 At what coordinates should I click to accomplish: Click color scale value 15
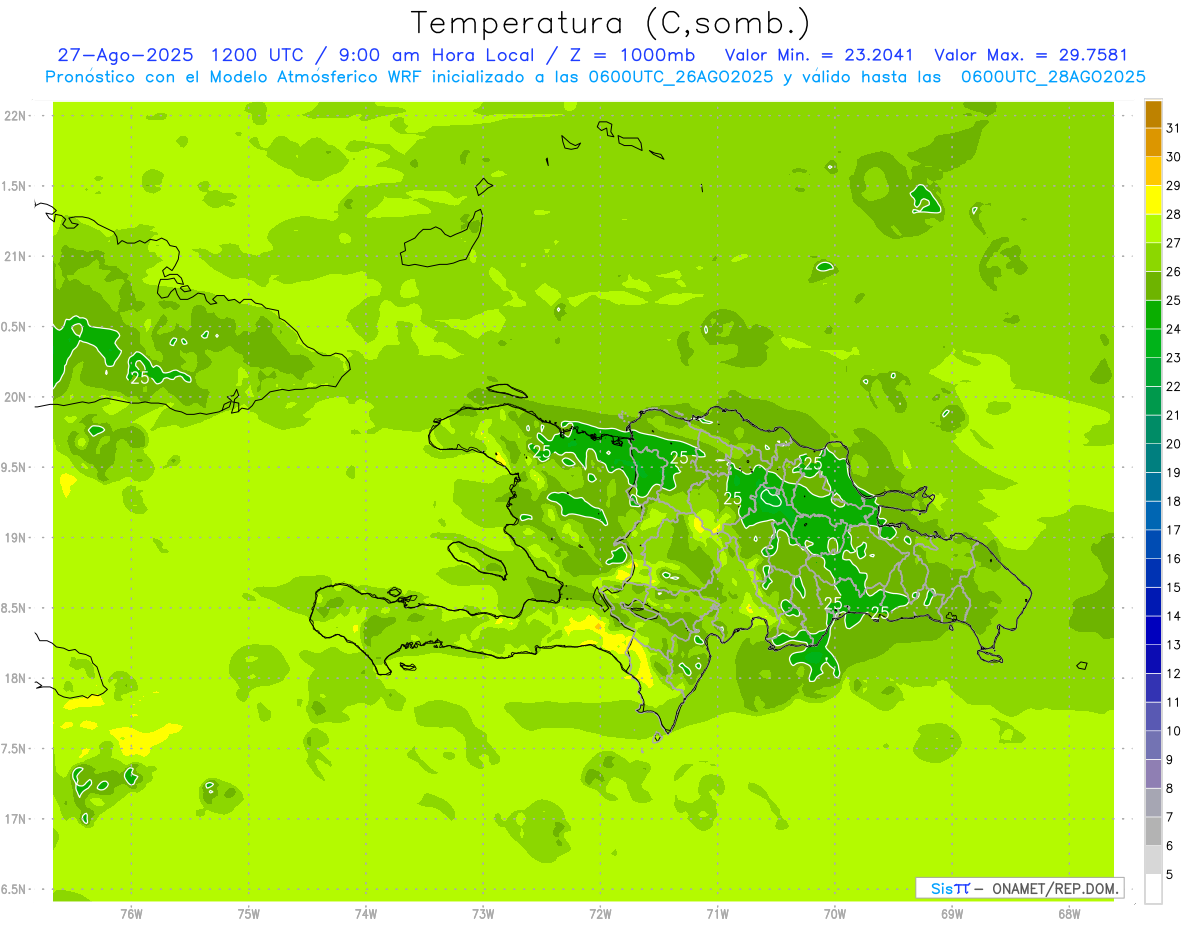point(1173,588)
